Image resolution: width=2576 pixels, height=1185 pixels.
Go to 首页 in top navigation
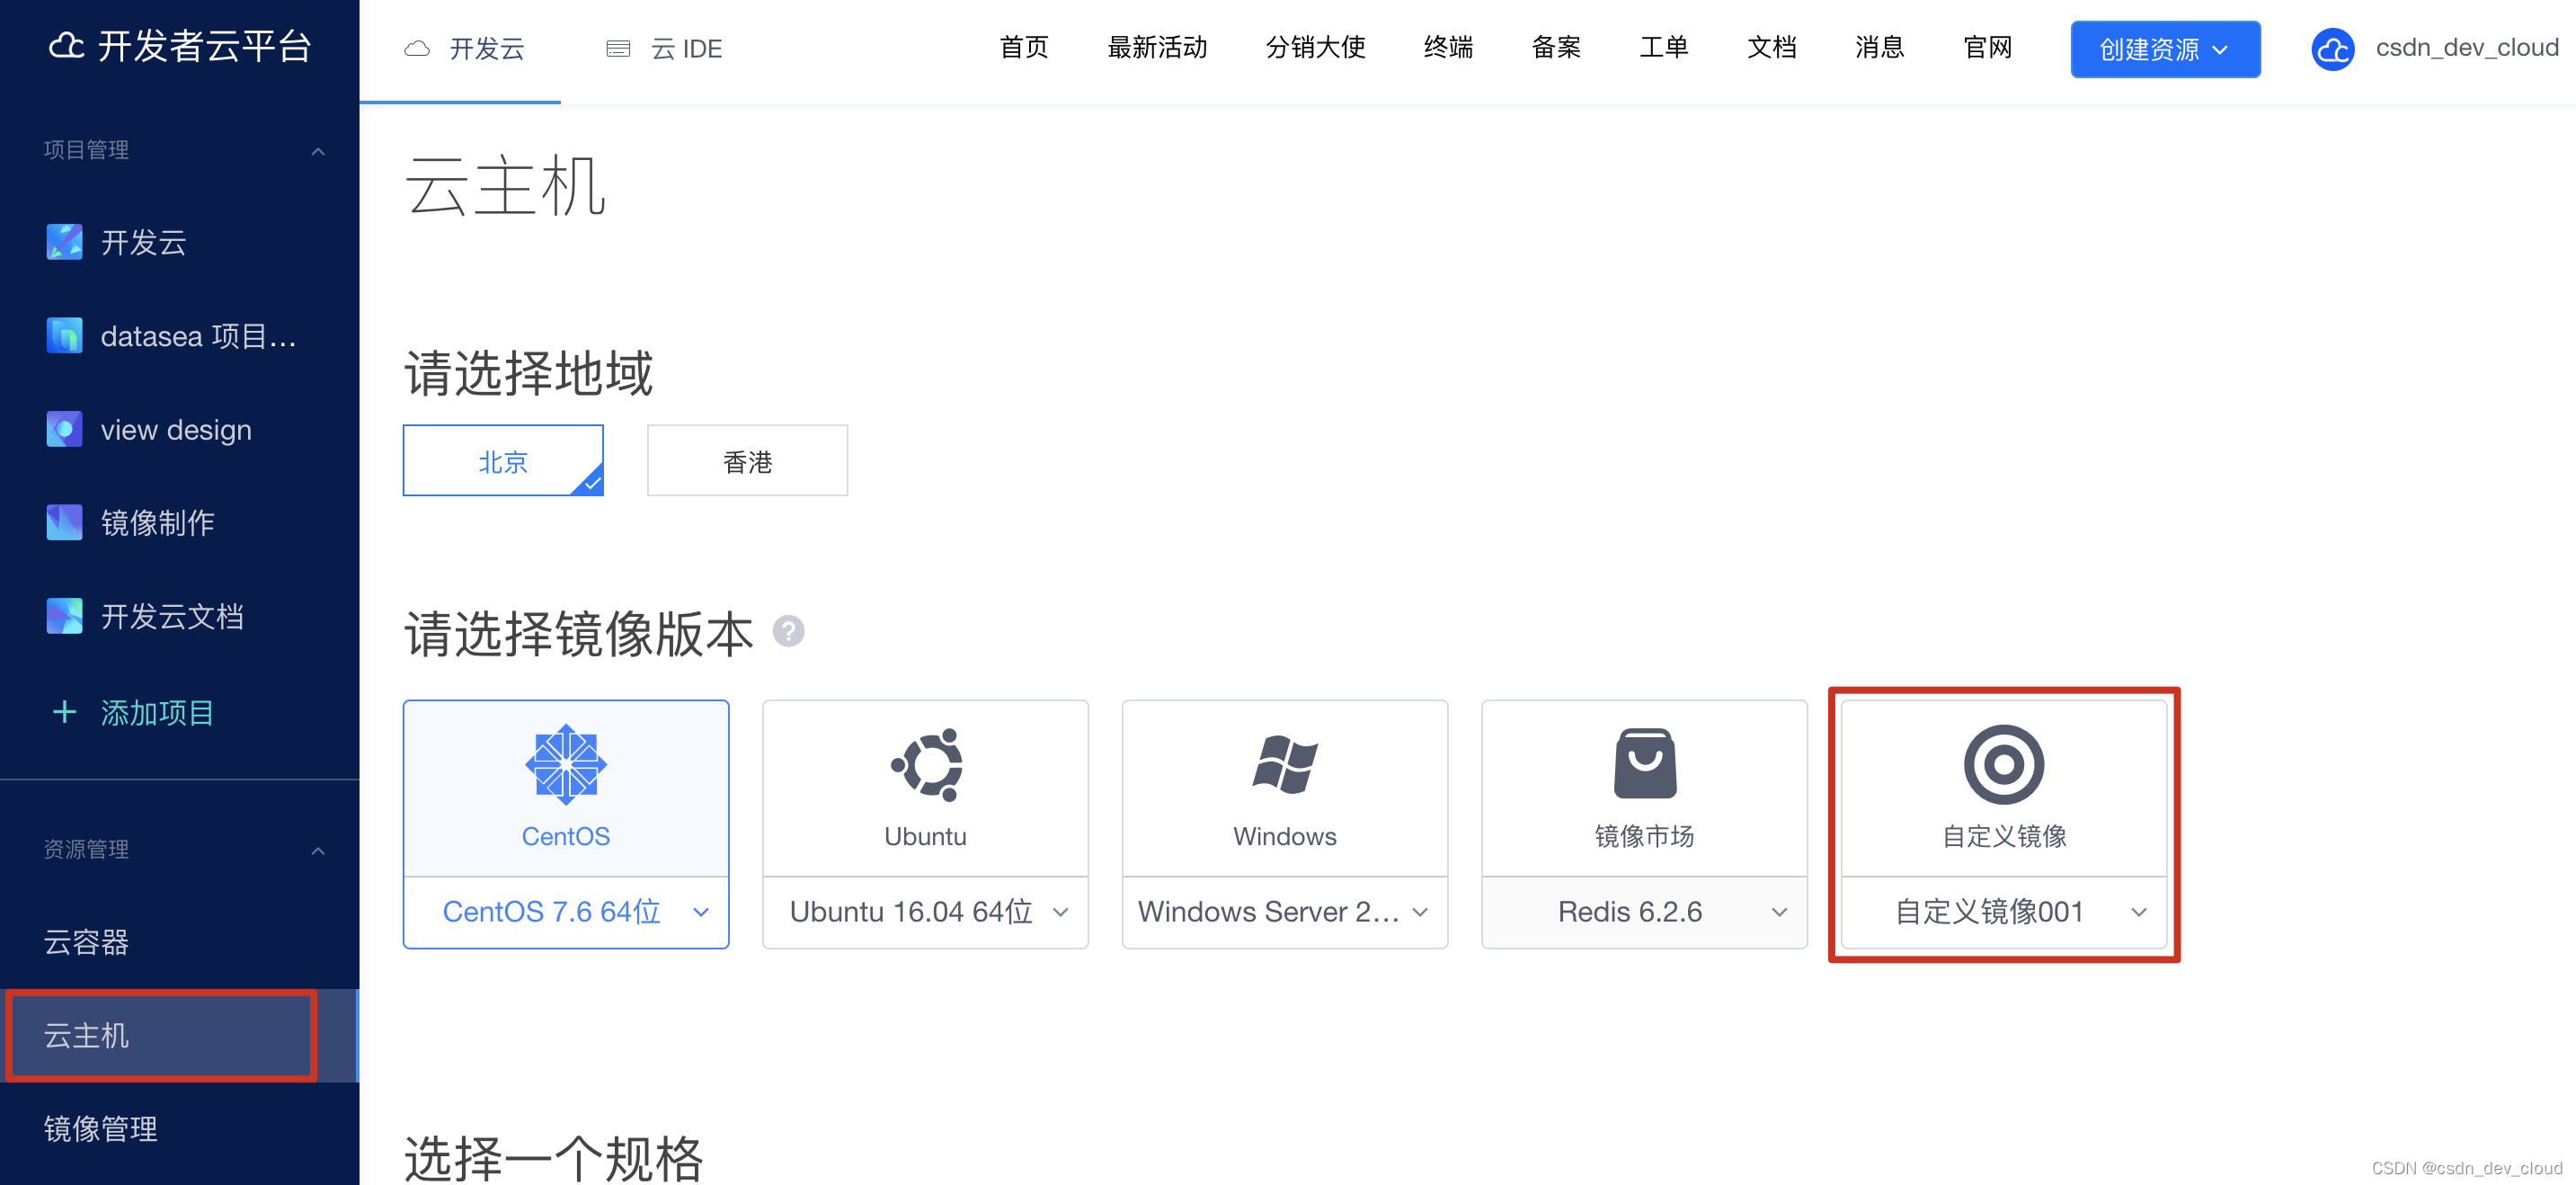pyautogui.click(x=1024, y=47)
